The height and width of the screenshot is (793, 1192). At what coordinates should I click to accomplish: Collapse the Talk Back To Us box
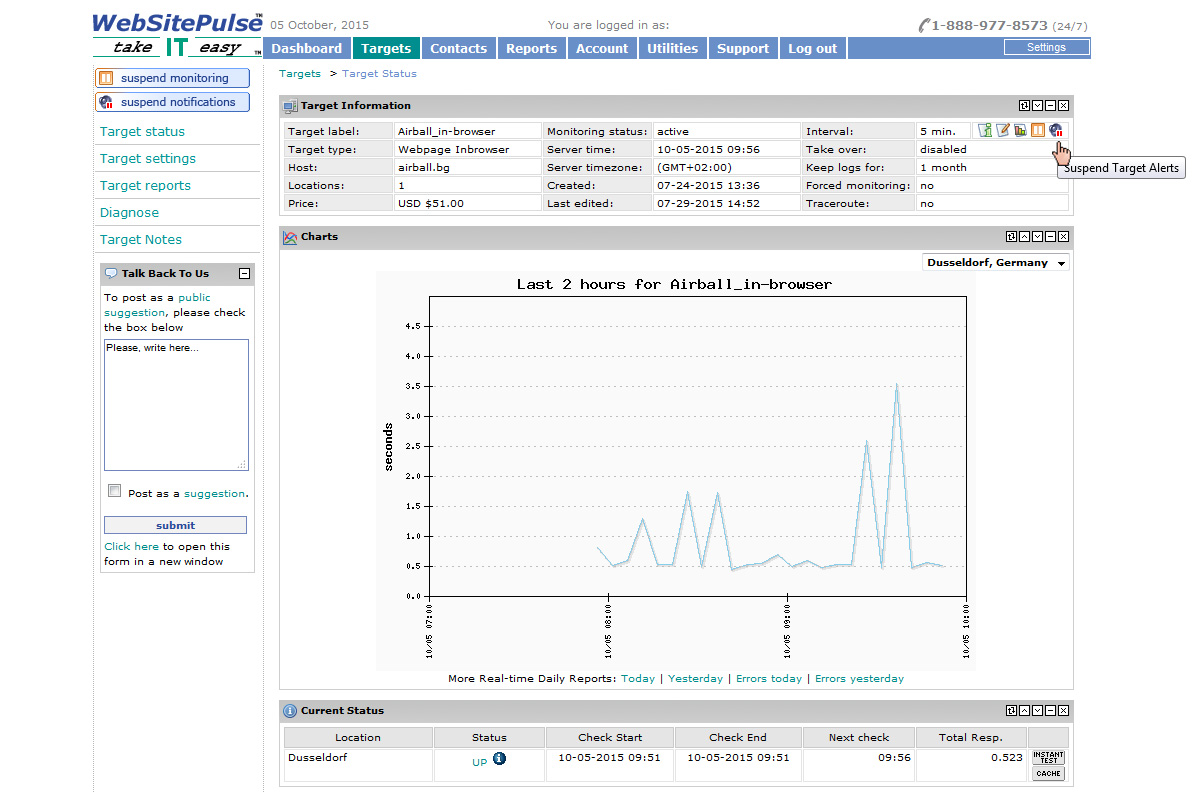pyautogui.click(x=245, y=274)
